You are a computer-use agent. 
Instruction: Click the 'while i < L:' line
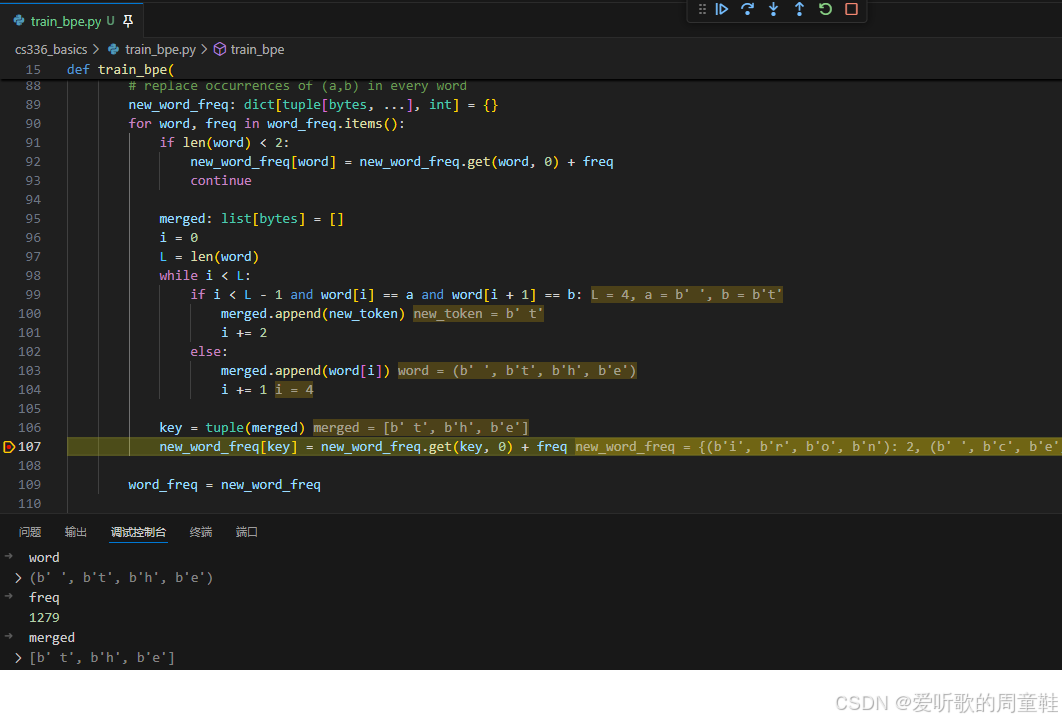click(x=205, y=276)
